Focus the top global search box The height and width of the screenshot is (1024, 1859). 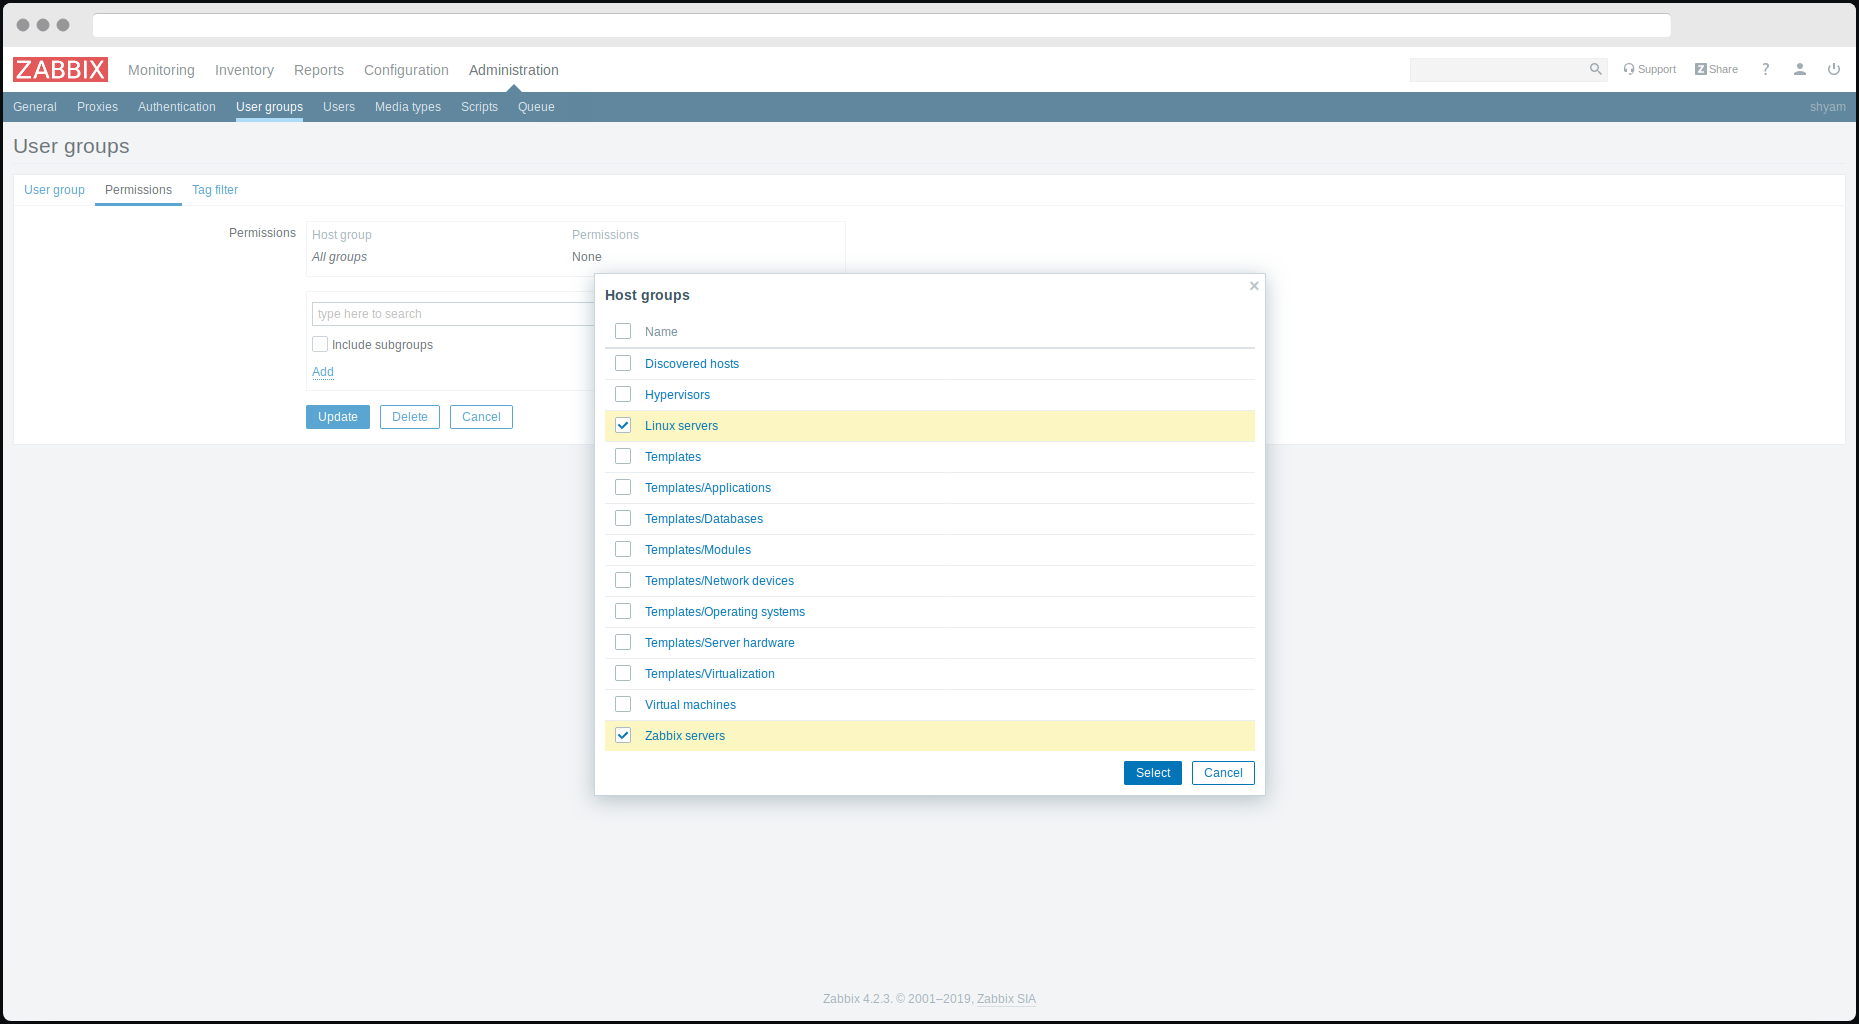(x=1498, y=69)
